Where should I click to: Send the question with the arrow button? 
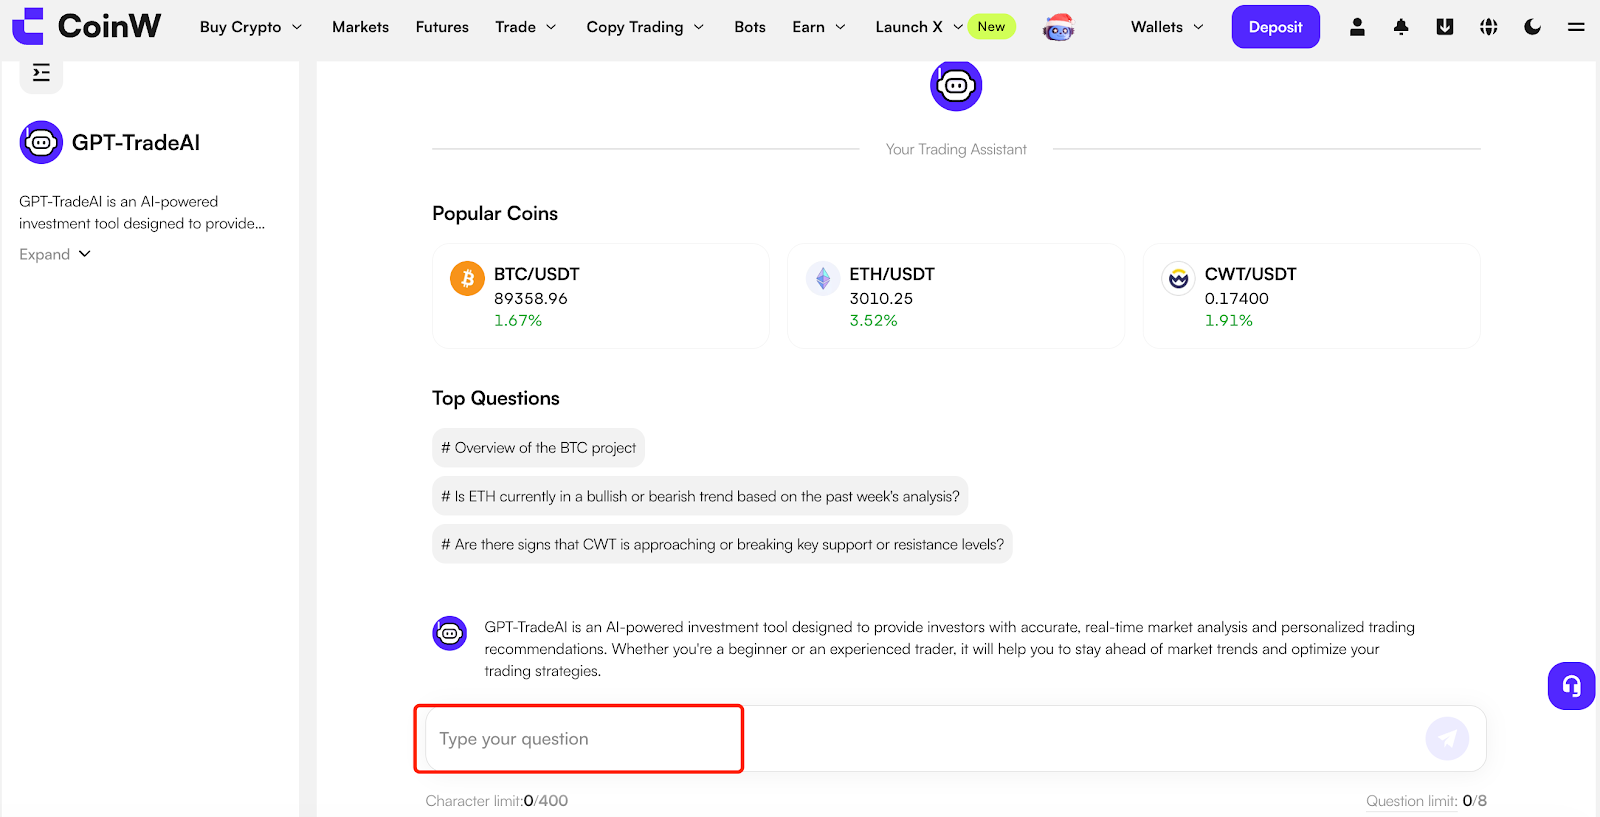pos(1447,739)
